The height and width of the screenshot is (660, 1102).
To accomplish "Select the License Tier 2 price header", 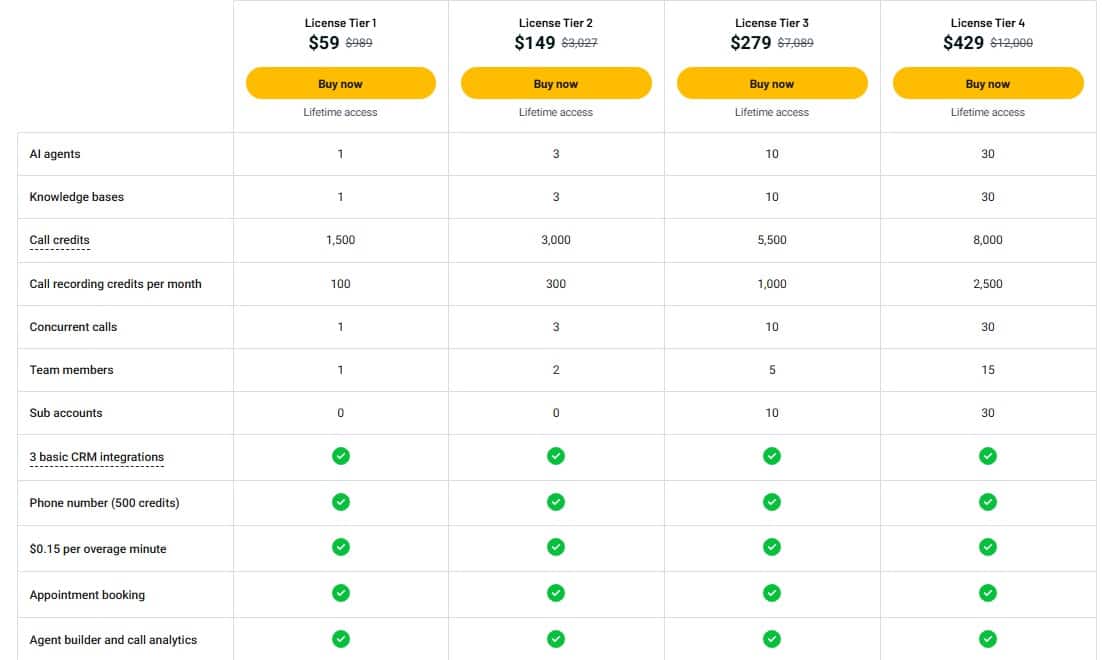I will pyautogui.click(x=556, y=42).
